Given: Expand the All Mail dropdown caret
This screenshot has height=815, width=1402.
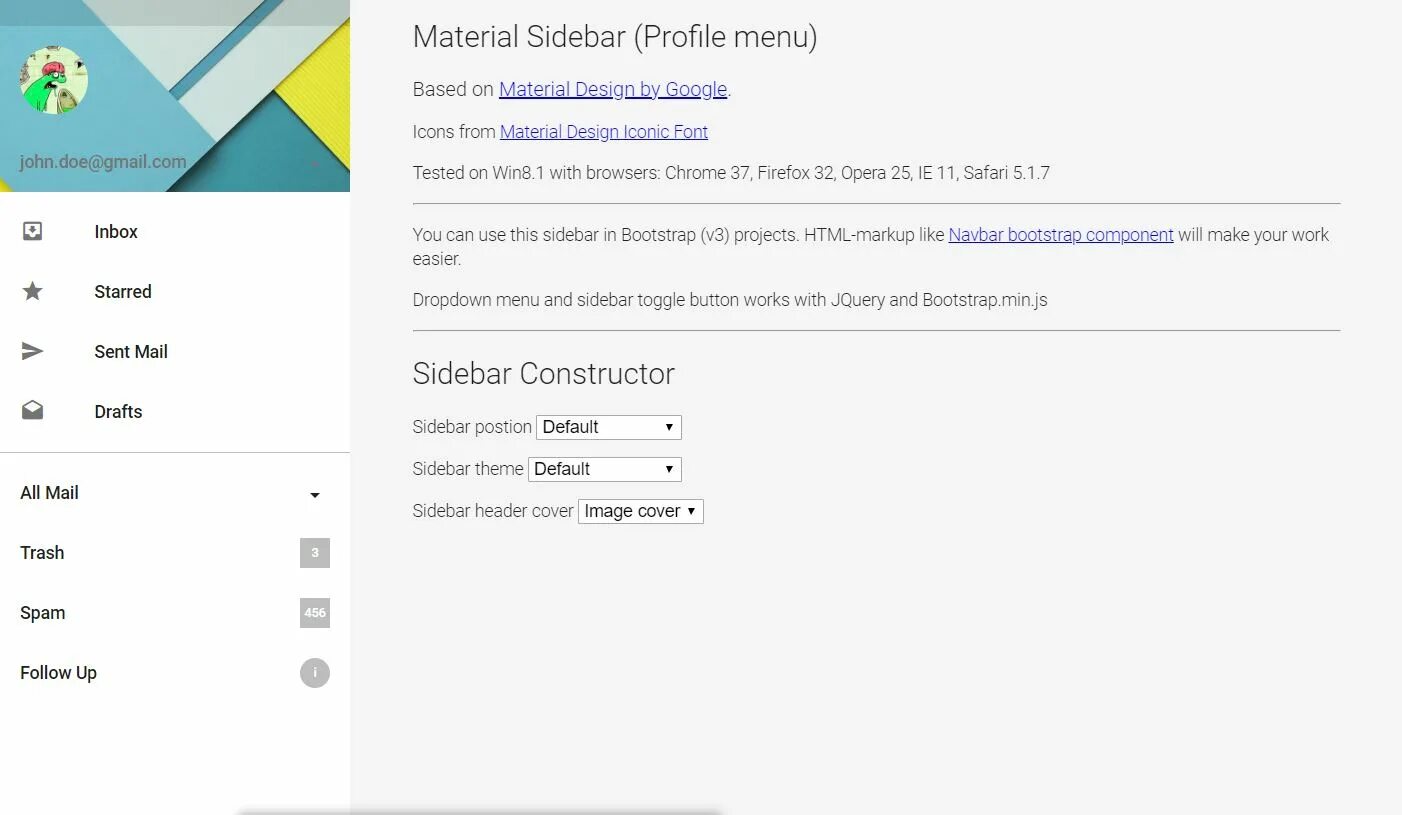Looking at the screenshot, I should pos(315,495).
